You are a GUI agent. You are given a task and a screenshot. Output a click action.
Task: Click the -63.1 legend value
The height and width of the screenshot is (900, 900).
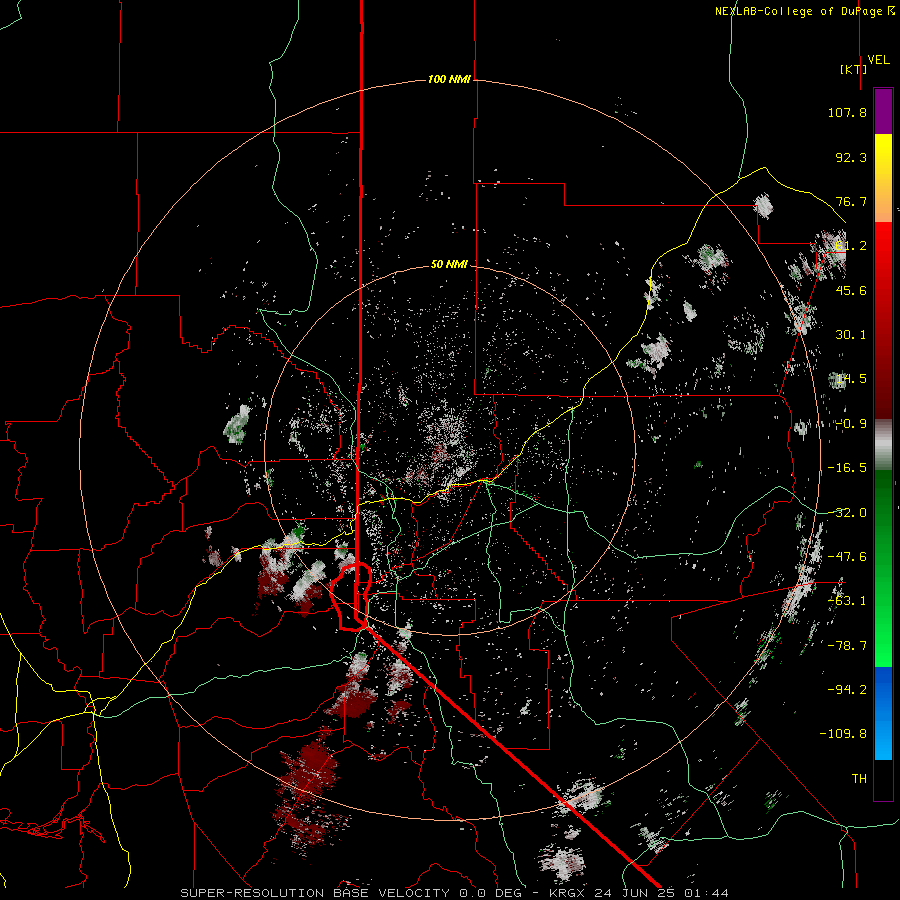tap(847, 601)
